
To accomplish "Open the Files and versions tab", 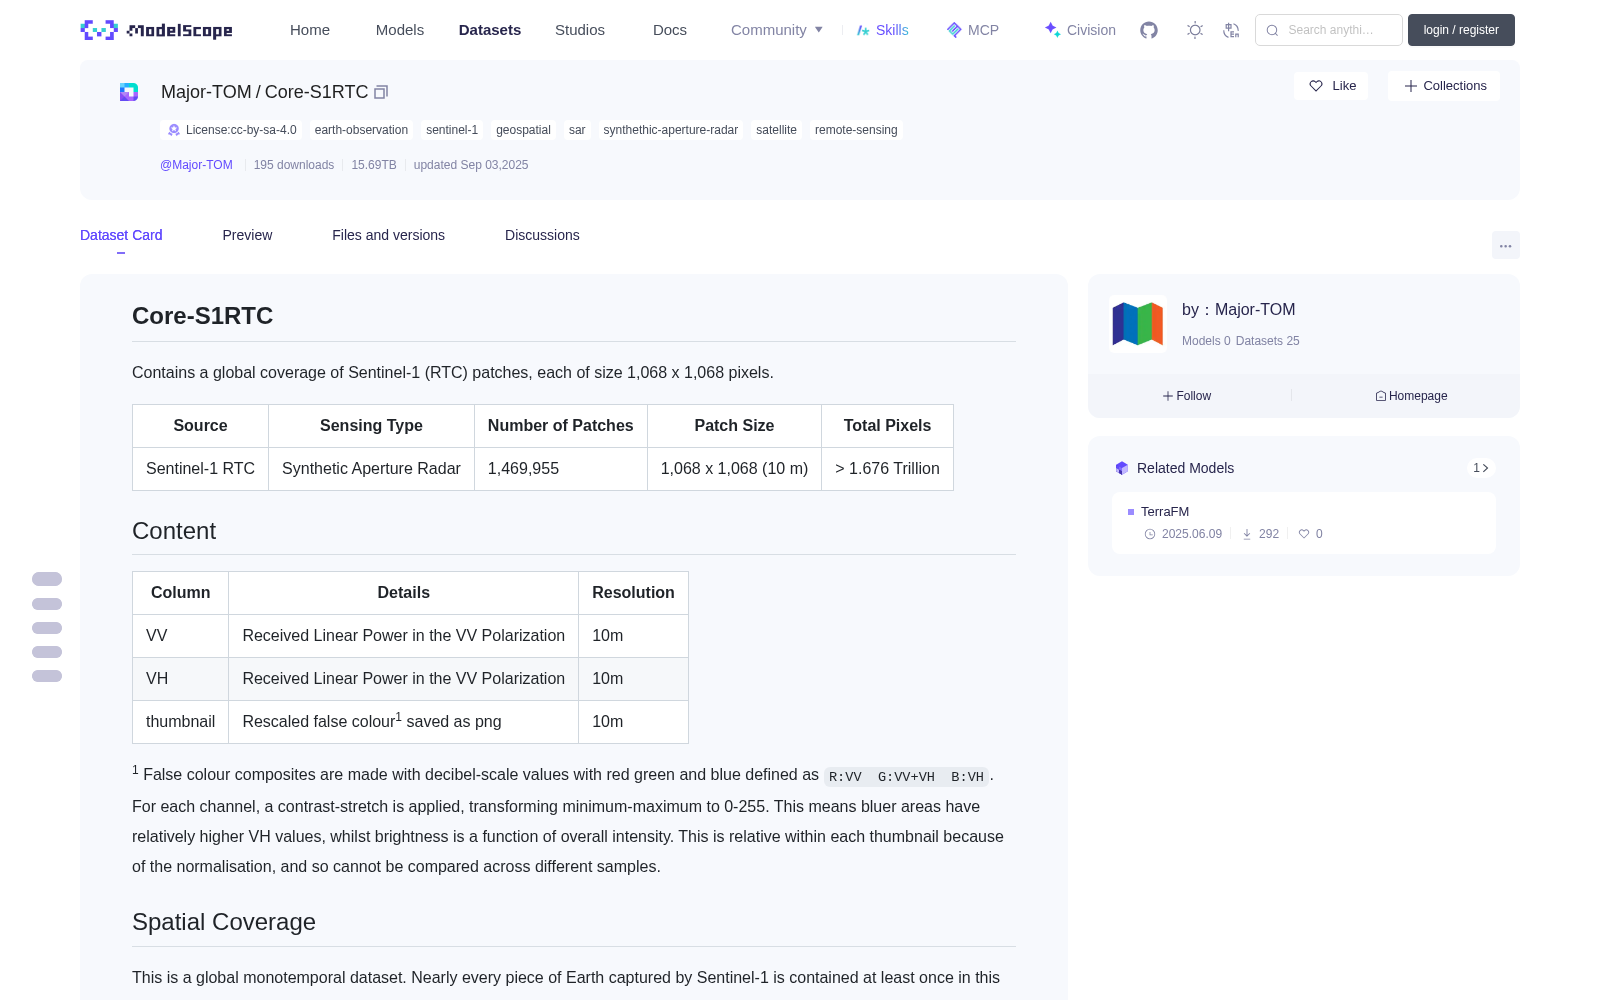I will click(x=388, y=235).
